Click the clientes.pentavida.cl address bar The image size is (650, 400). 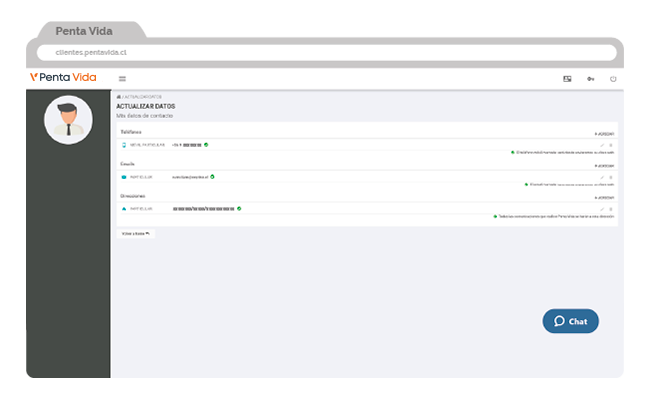[x=327, y=53]
